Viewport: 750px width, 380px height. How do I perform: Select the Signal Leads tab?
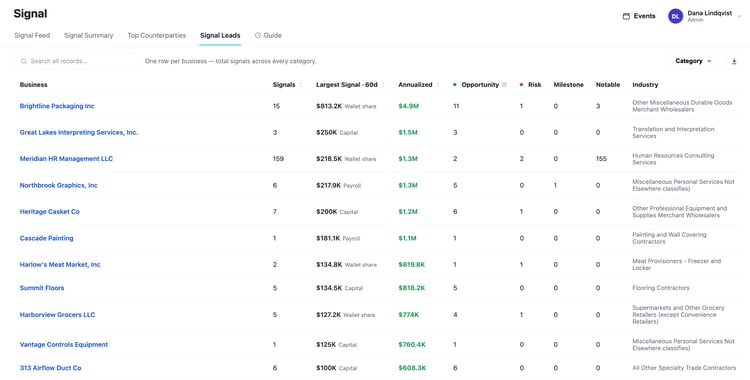[220, 35]
